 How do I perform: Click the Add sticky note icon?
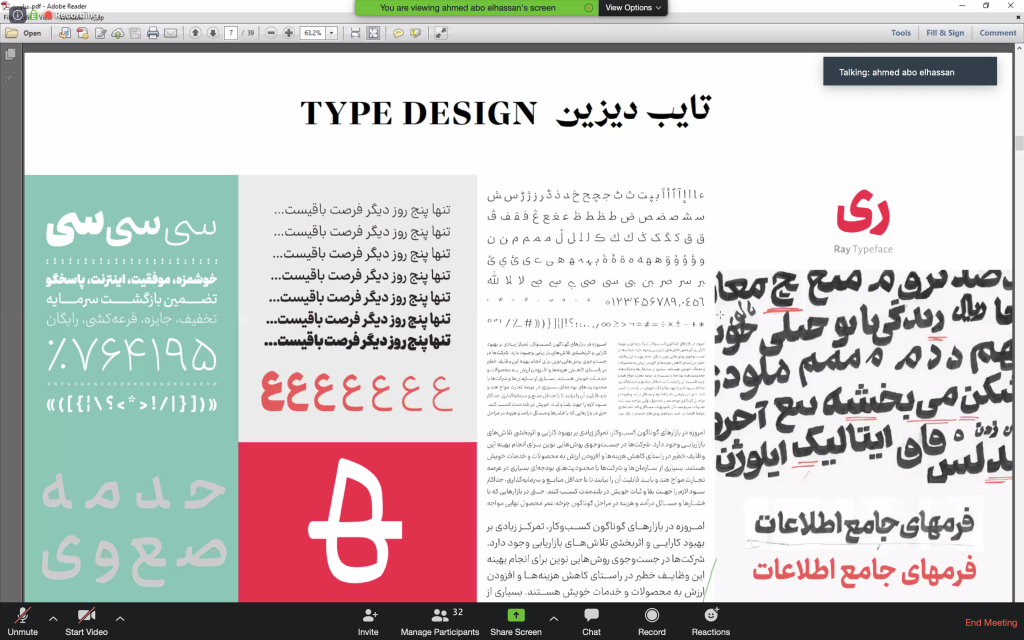(398, 33)
